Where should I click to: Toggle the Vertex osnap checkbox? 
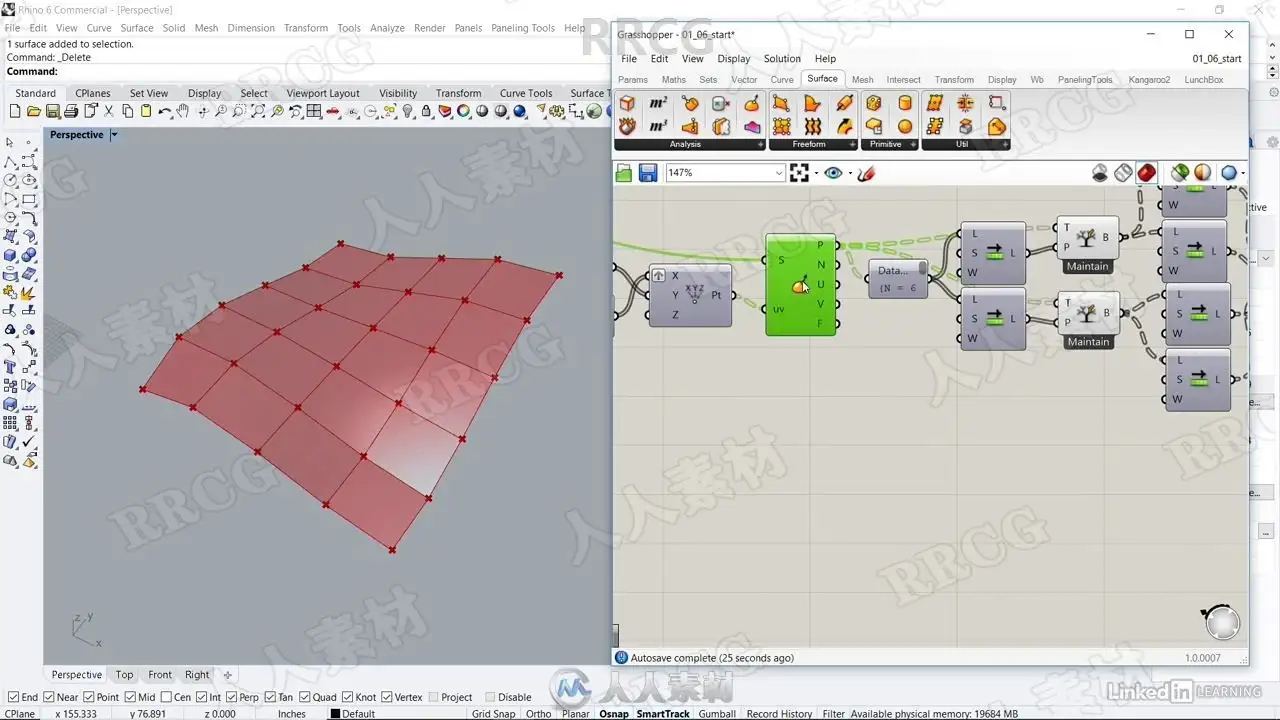point(387,697)
